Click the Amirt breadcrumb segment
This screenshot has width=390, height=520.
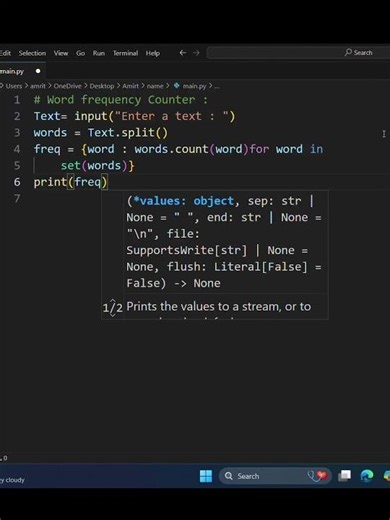pos(130,86)
